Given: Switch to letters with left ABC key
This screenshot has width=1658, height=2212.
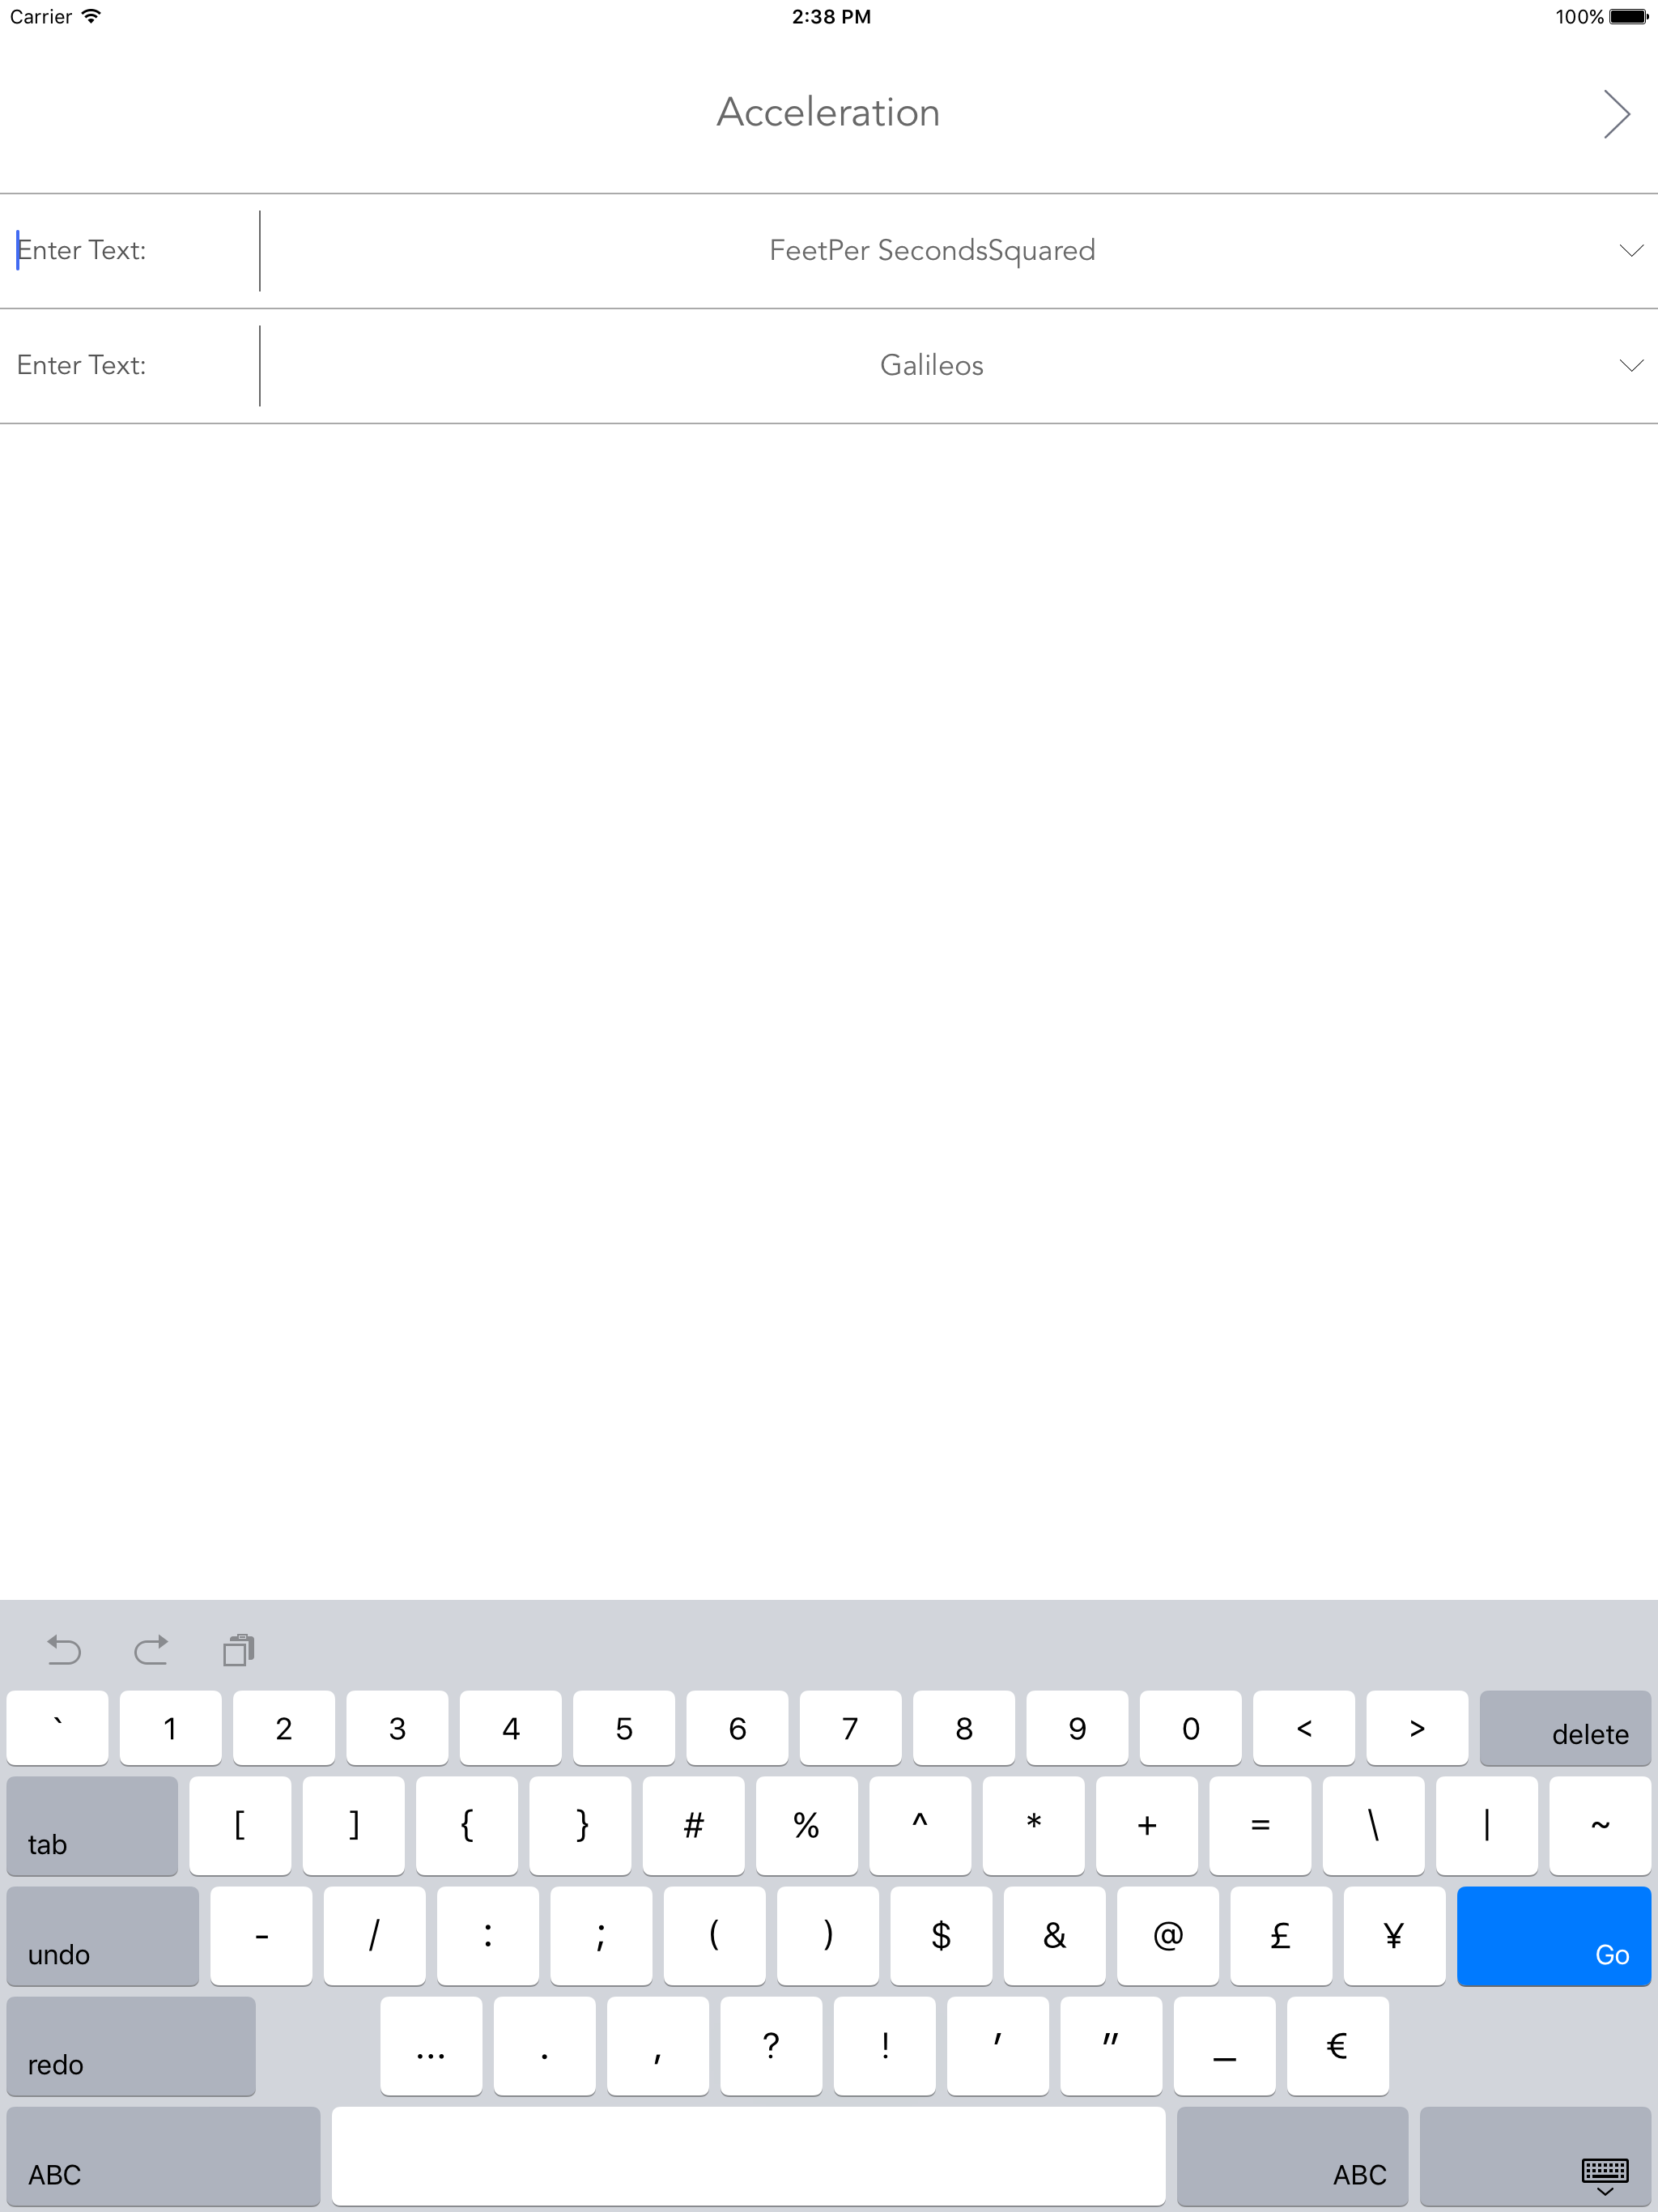Looking at the screenshot, I should point(163,2155).
